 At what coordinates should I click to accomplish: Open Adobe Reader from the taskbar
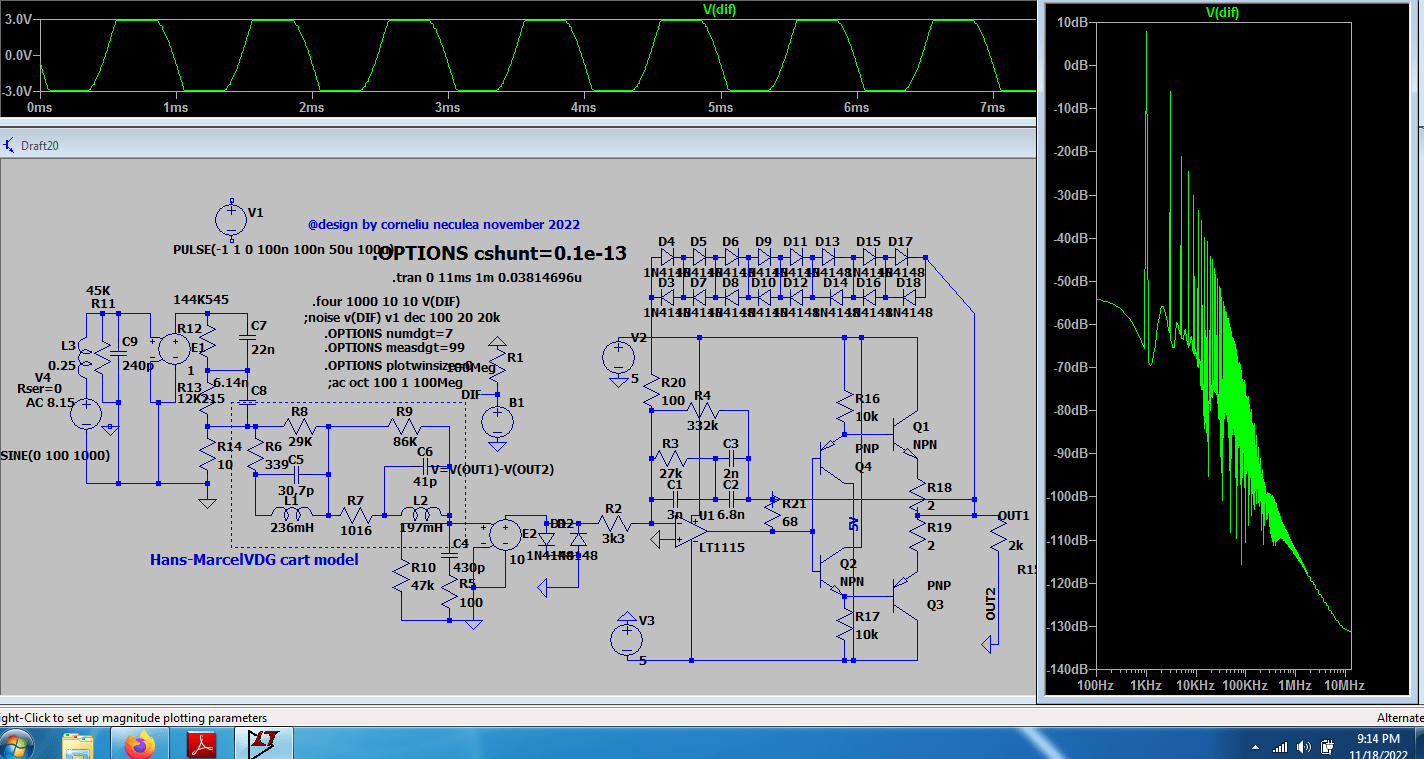coord(202,745)
